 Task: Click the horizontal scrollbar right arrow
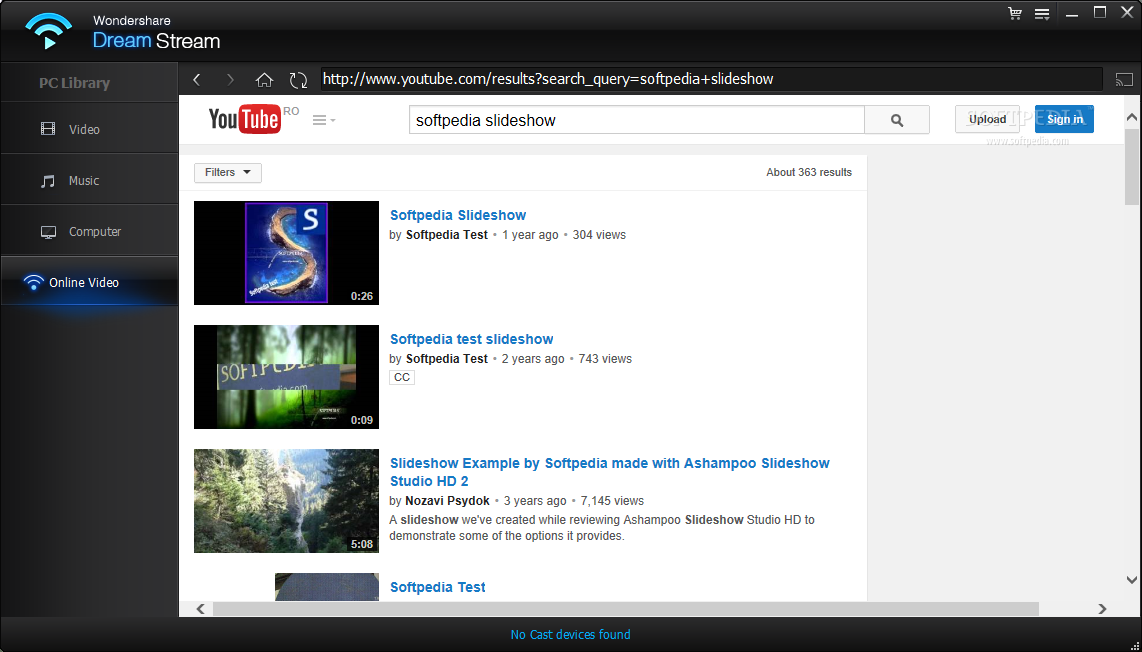click(x=1102, y=608)
